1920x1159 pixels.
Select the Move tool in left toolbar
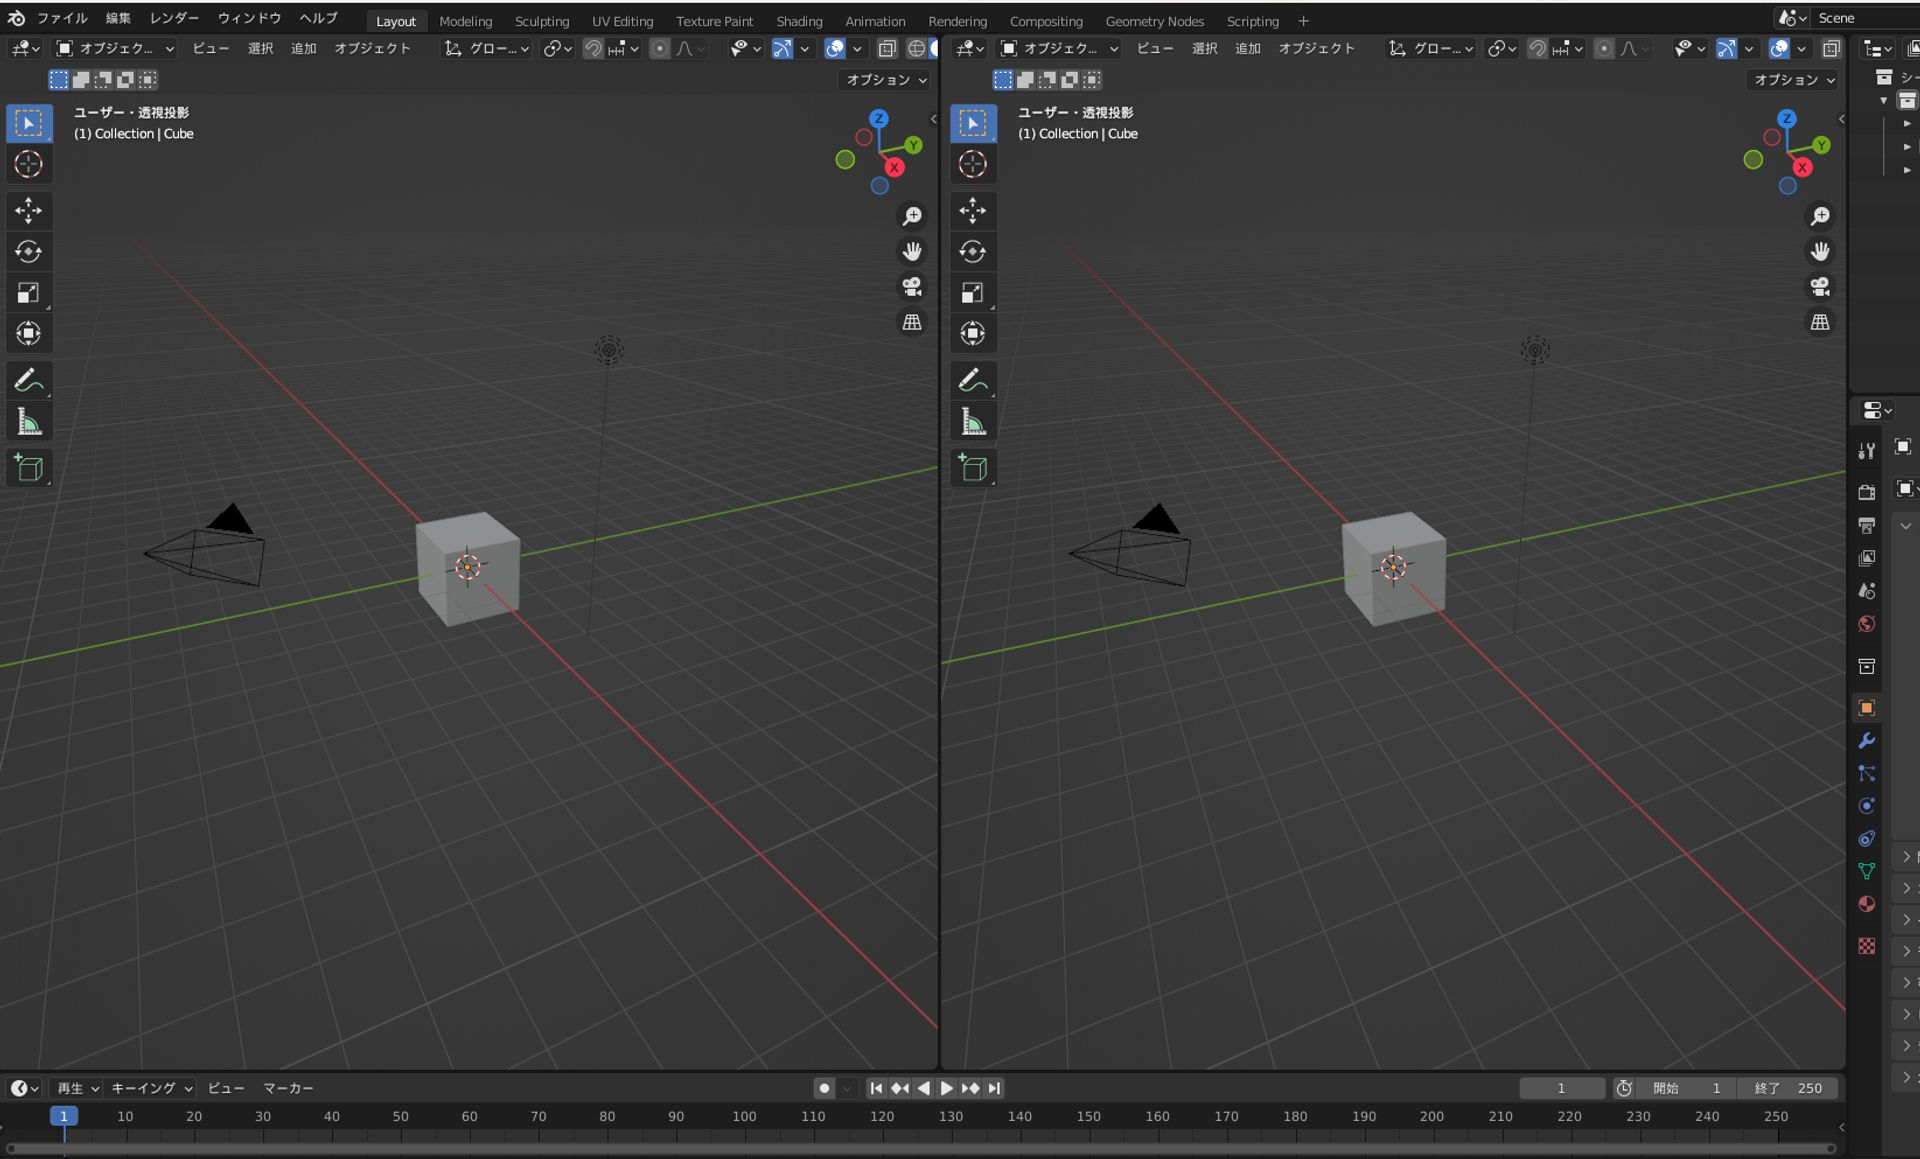pos(29,211)
